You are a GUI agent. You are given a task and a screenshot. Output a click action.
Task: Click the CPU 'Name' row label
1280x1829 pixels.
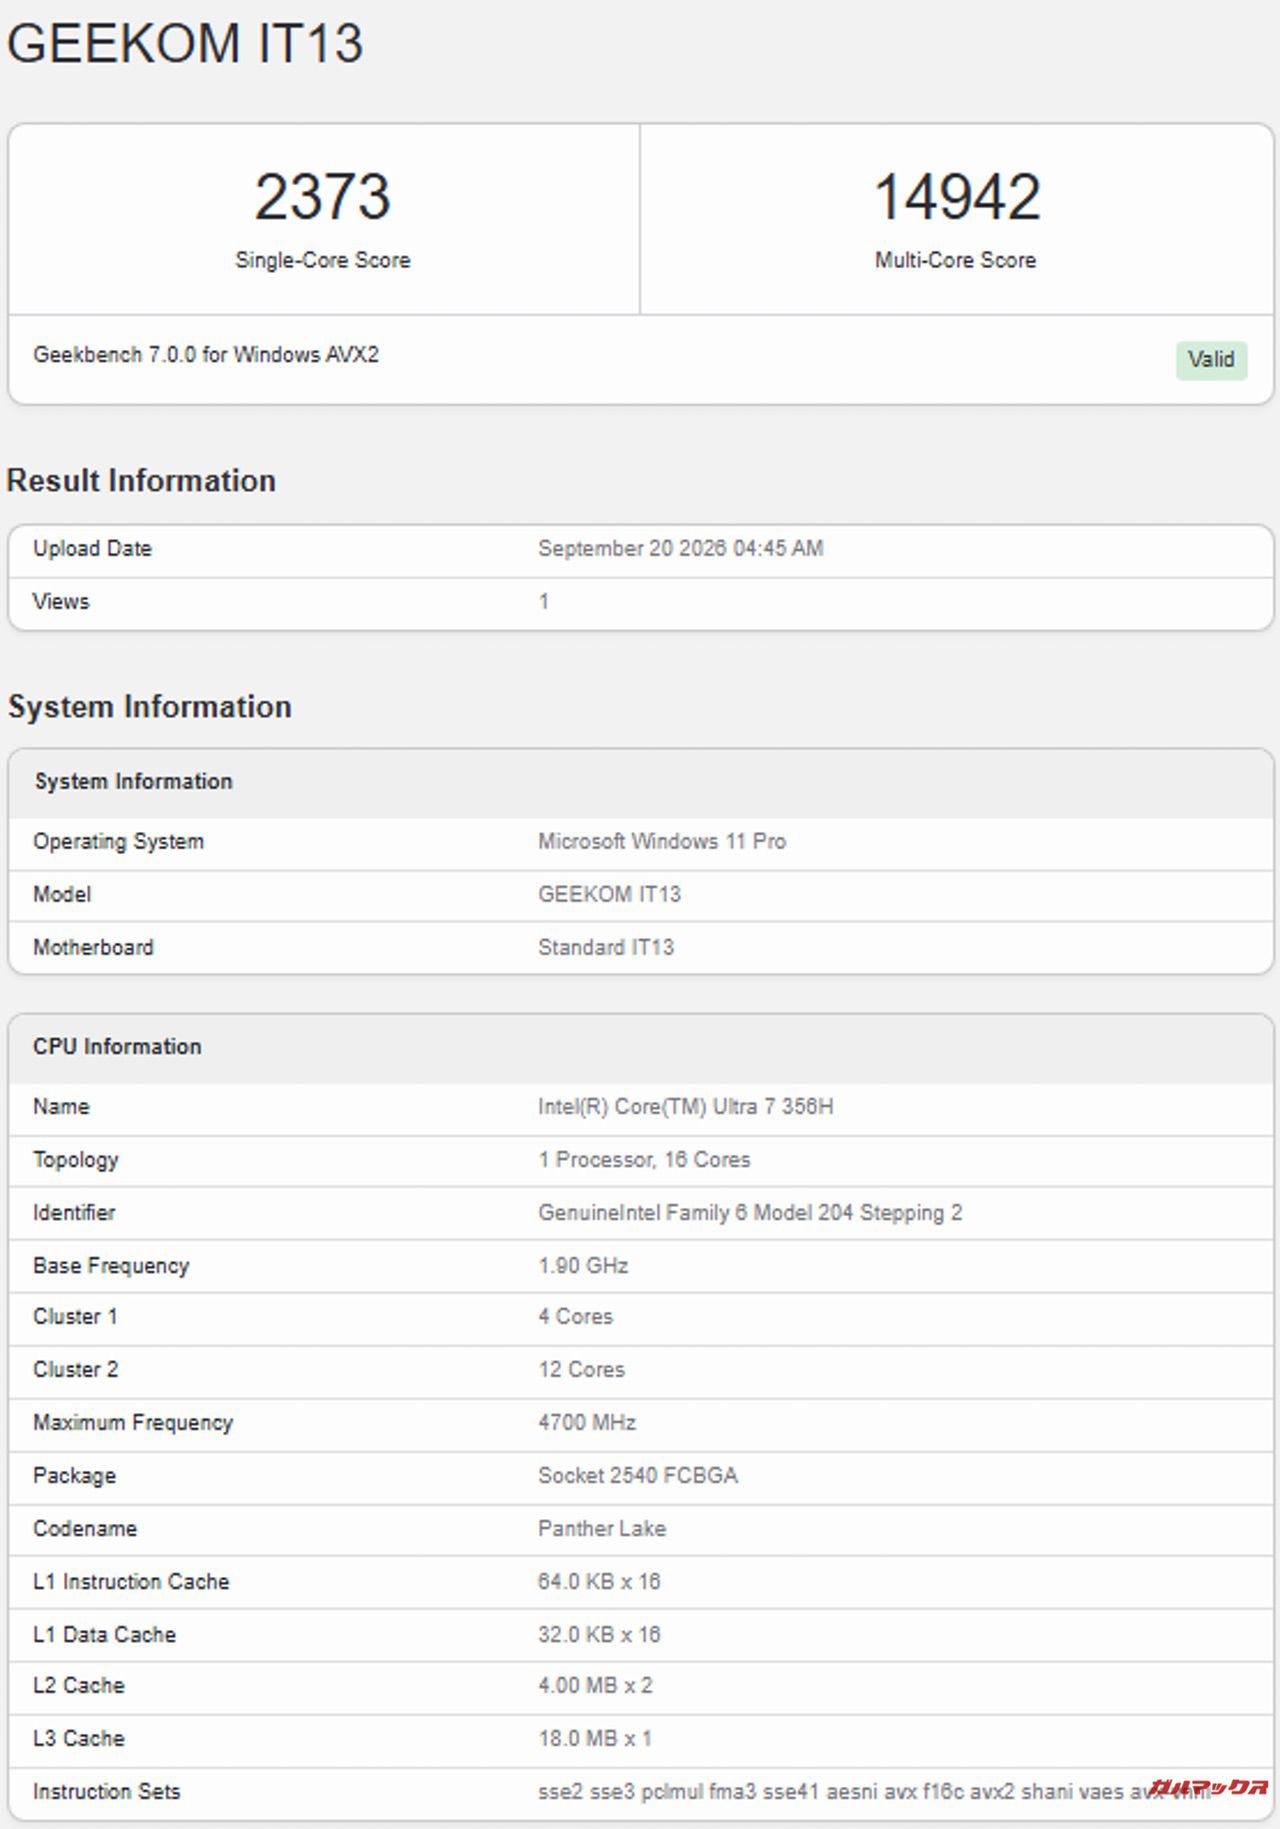pyautogui.click(x=61, y=1106)
